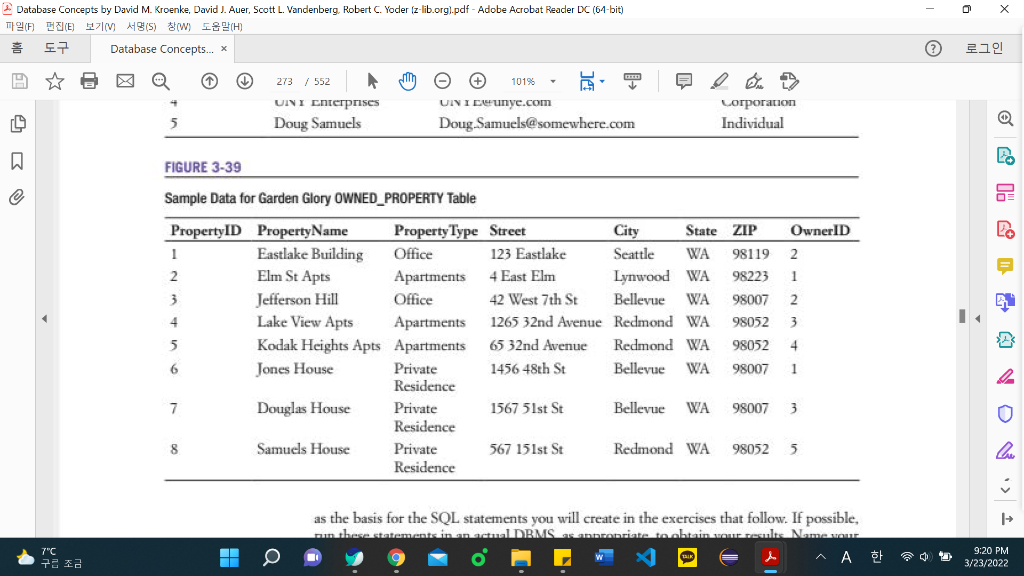
Task: Toggle the Attachments paperclip panel
Action: (x=15, y=196)
